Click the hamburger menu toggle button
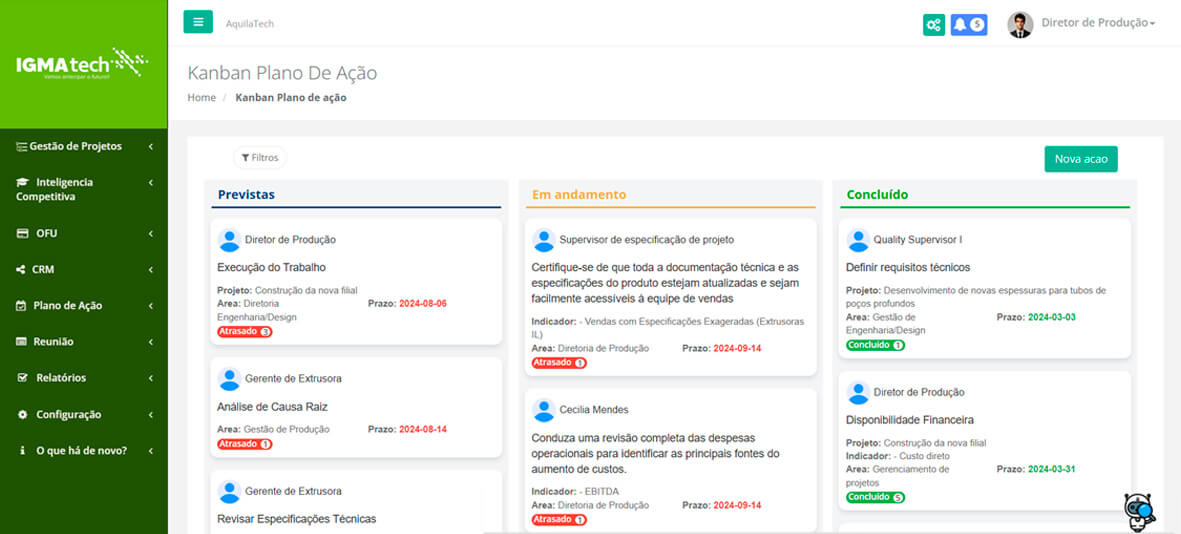The image size is (1181, 534). point(198,22)
